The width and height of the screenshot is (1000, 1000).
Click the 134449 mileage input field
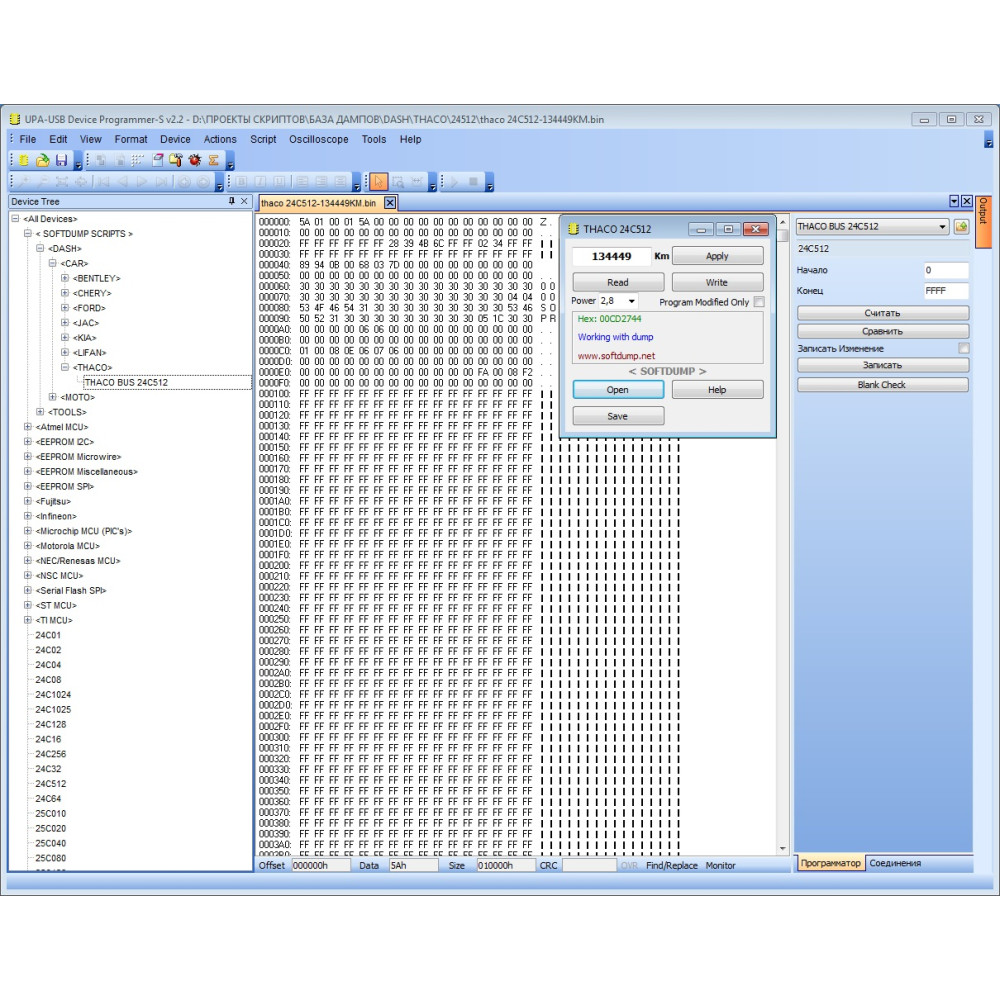click(611, 256)
